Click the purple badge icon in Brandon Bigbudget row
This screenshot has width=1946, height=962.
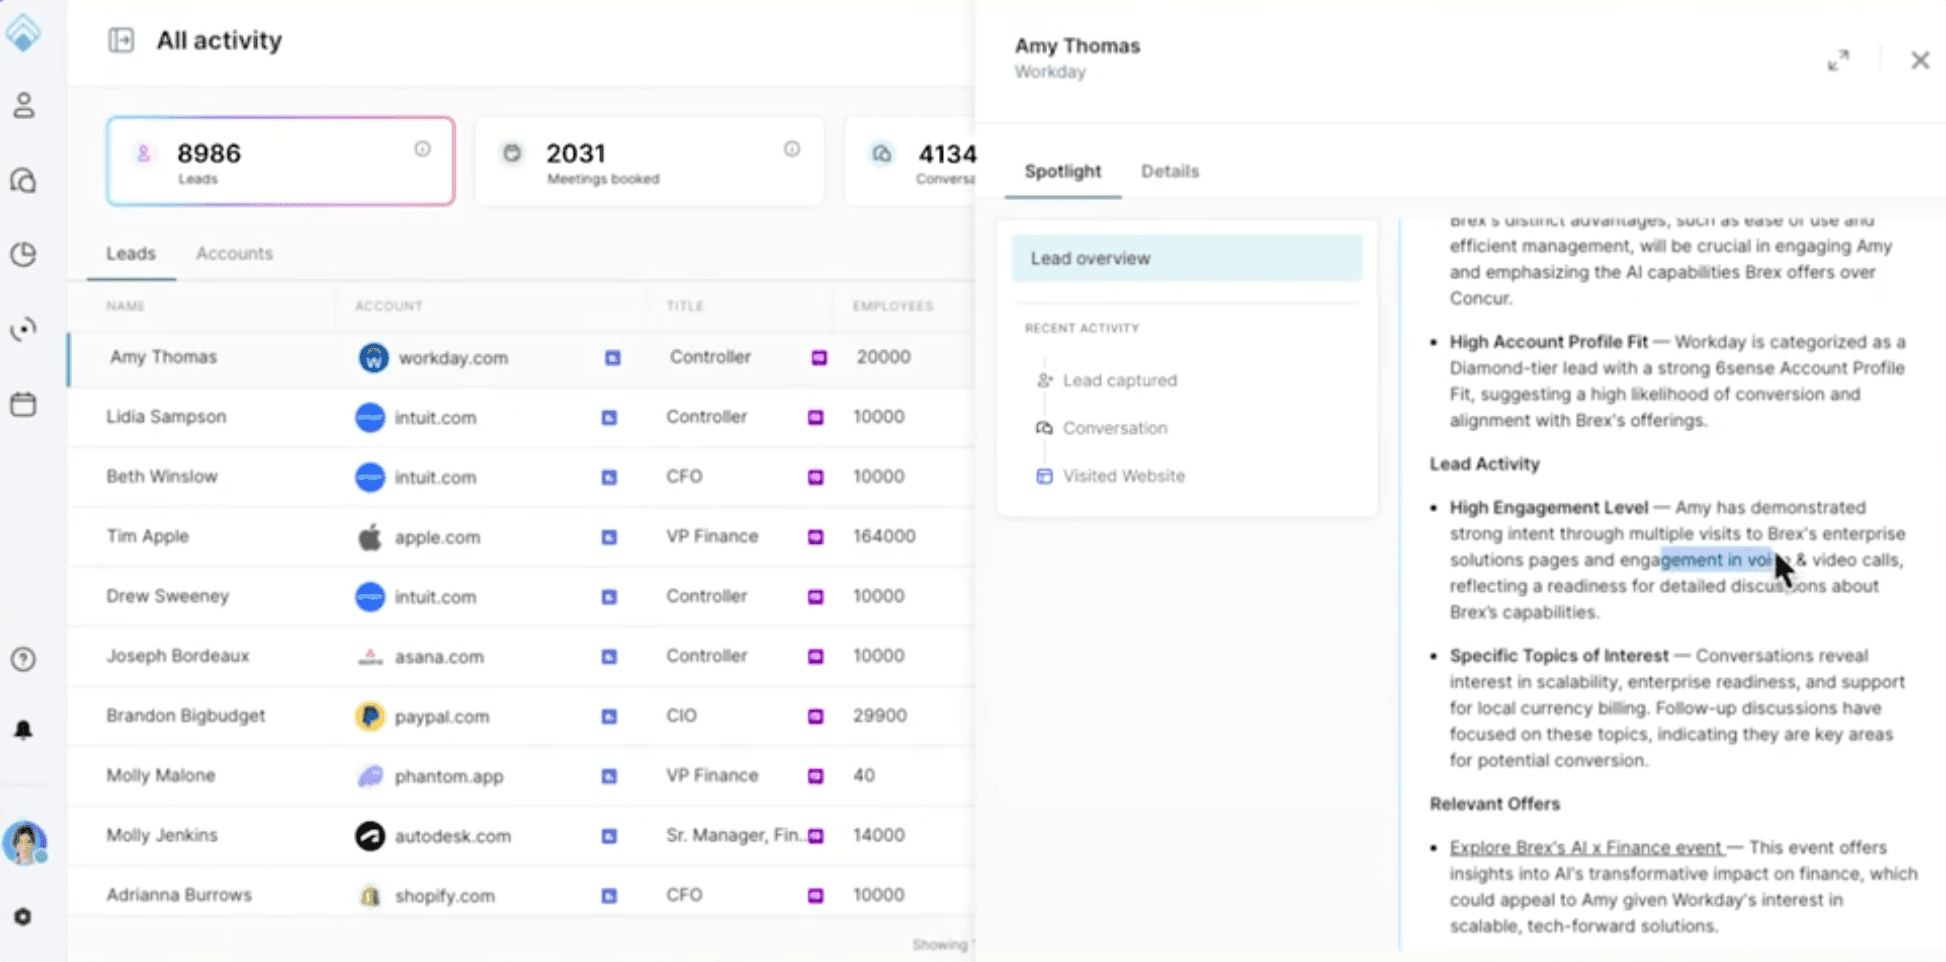tap(816, 716)
